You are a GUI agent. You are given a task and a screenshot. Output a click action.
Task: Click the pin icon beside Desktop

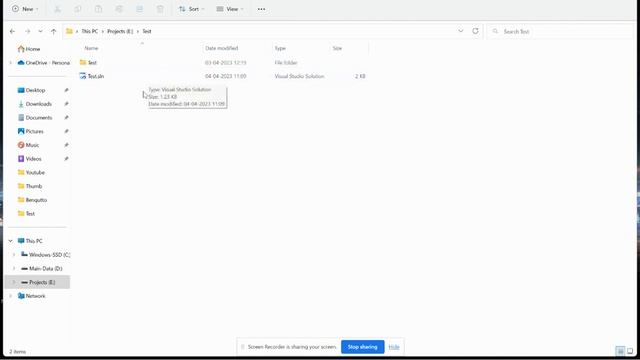66,90
